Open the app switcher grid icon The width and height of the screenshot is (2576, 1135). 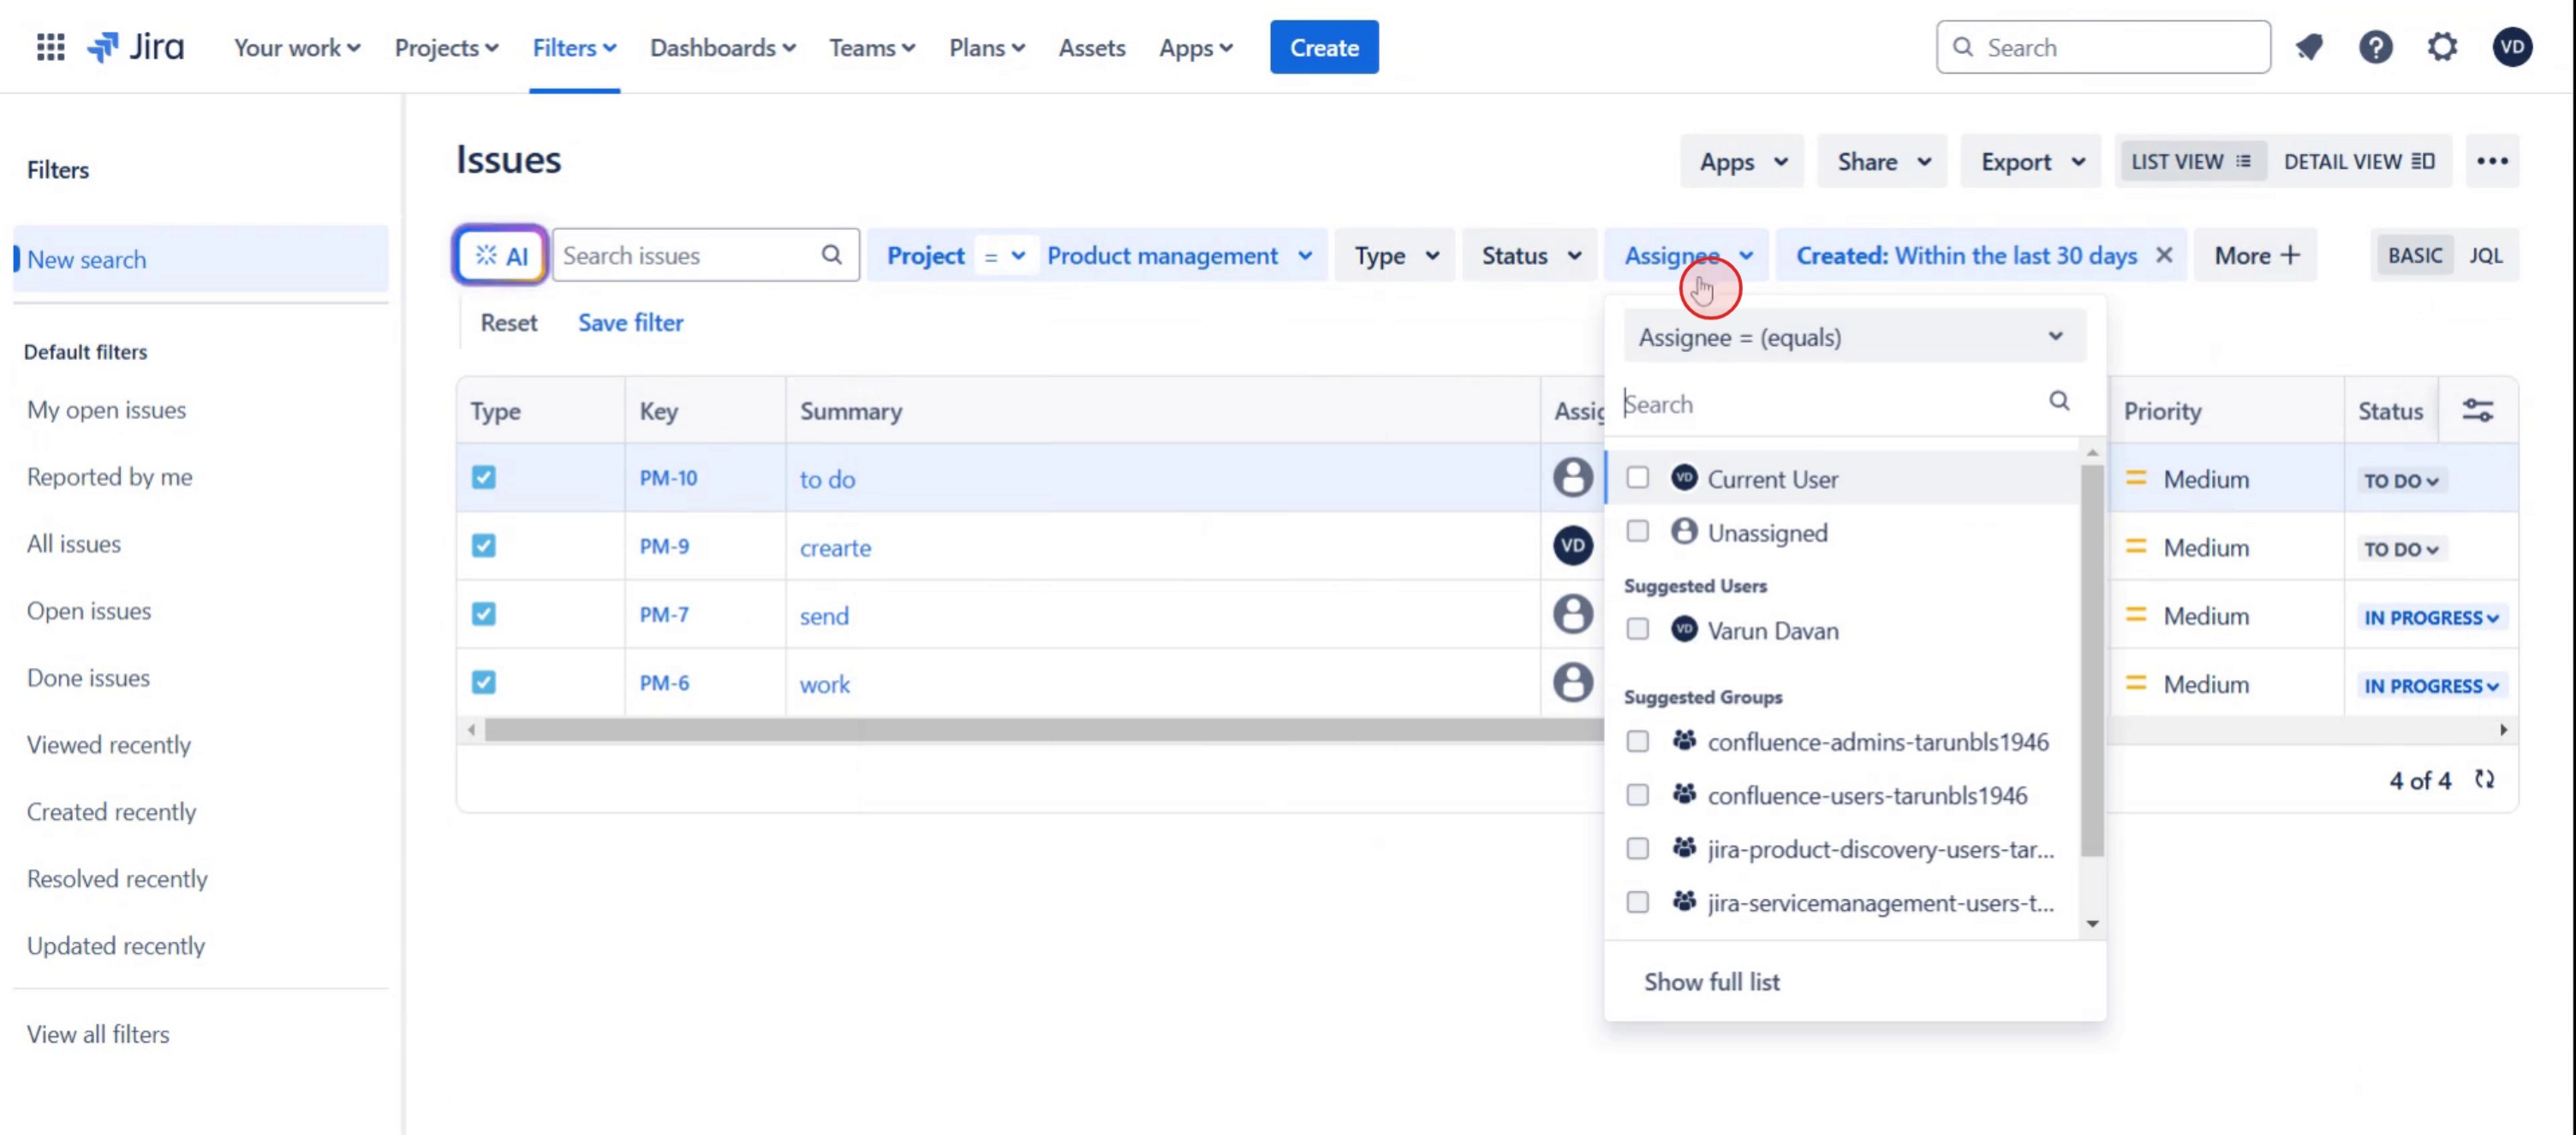50,47
